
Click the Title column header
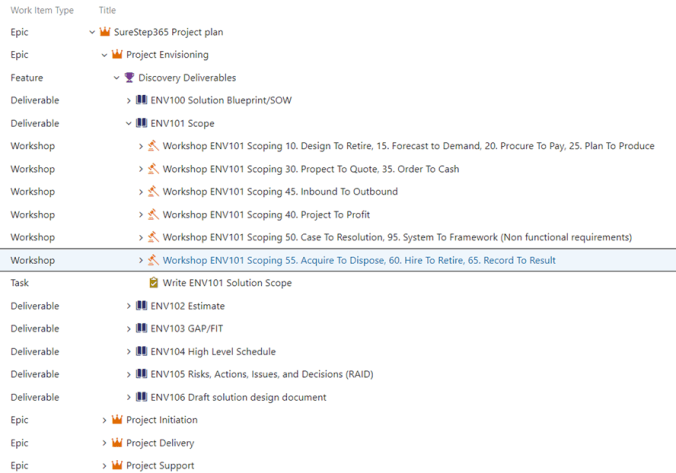107,10
